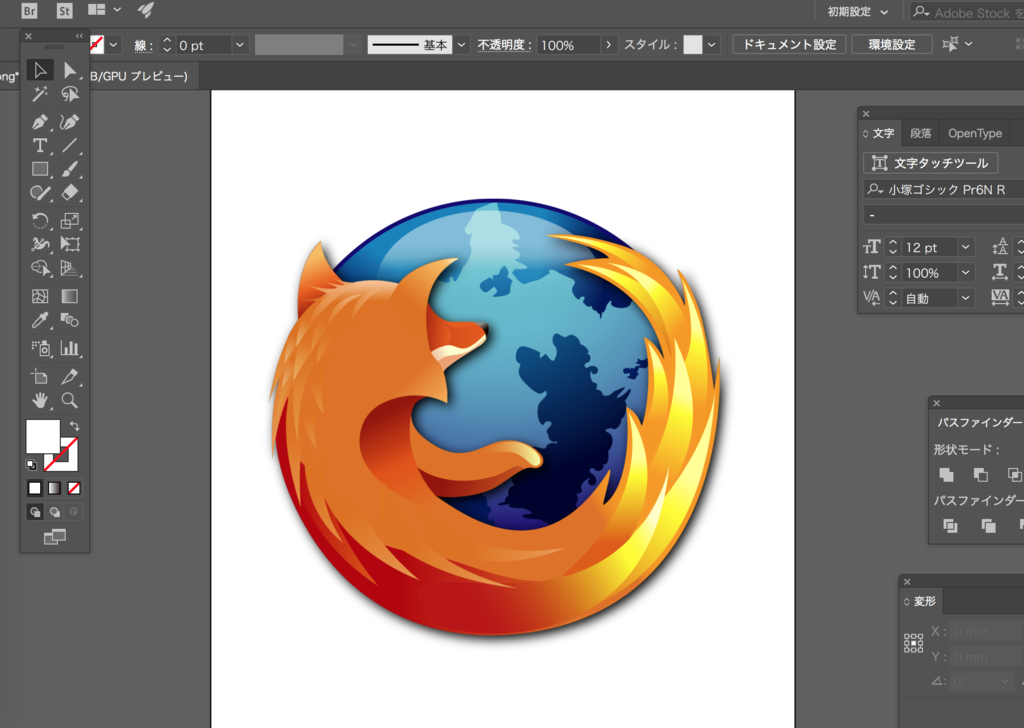The width and height of the screenshot is (1024, 728).
Task: Choose the Shaper pencil tool
Action: click(40, 193)
